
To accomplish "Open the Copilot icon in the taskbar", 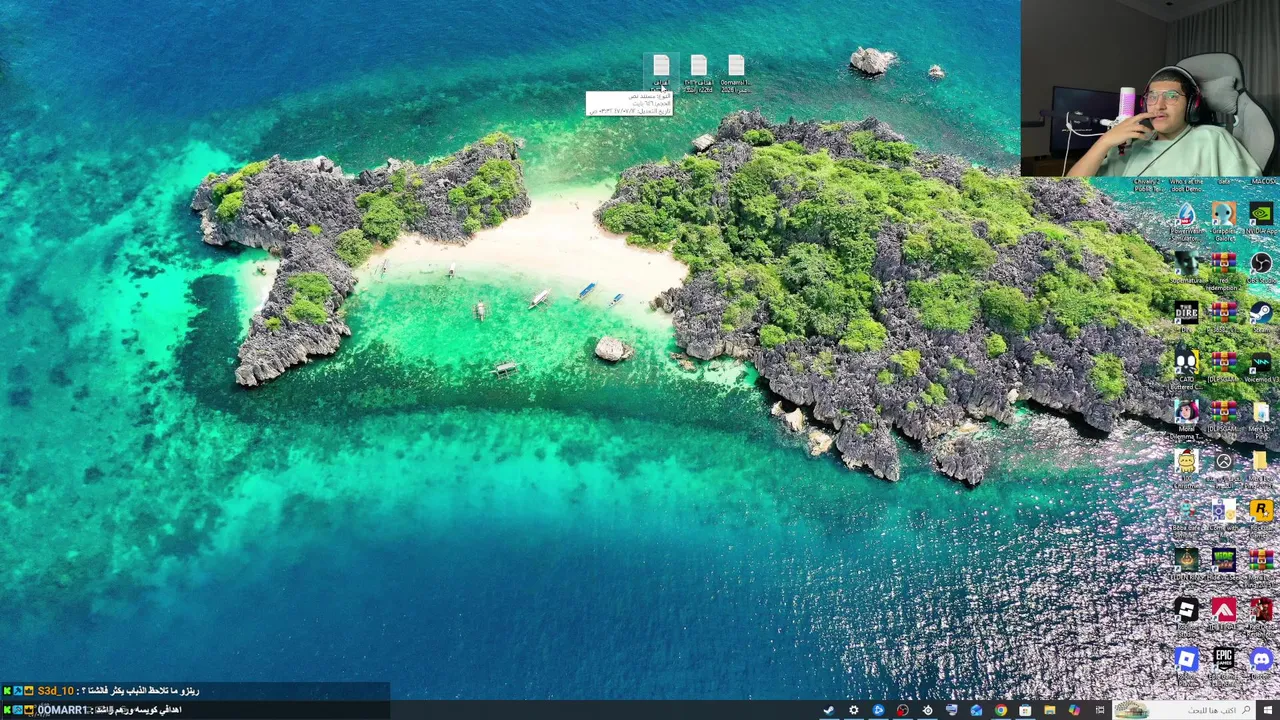I will 1074,710.
